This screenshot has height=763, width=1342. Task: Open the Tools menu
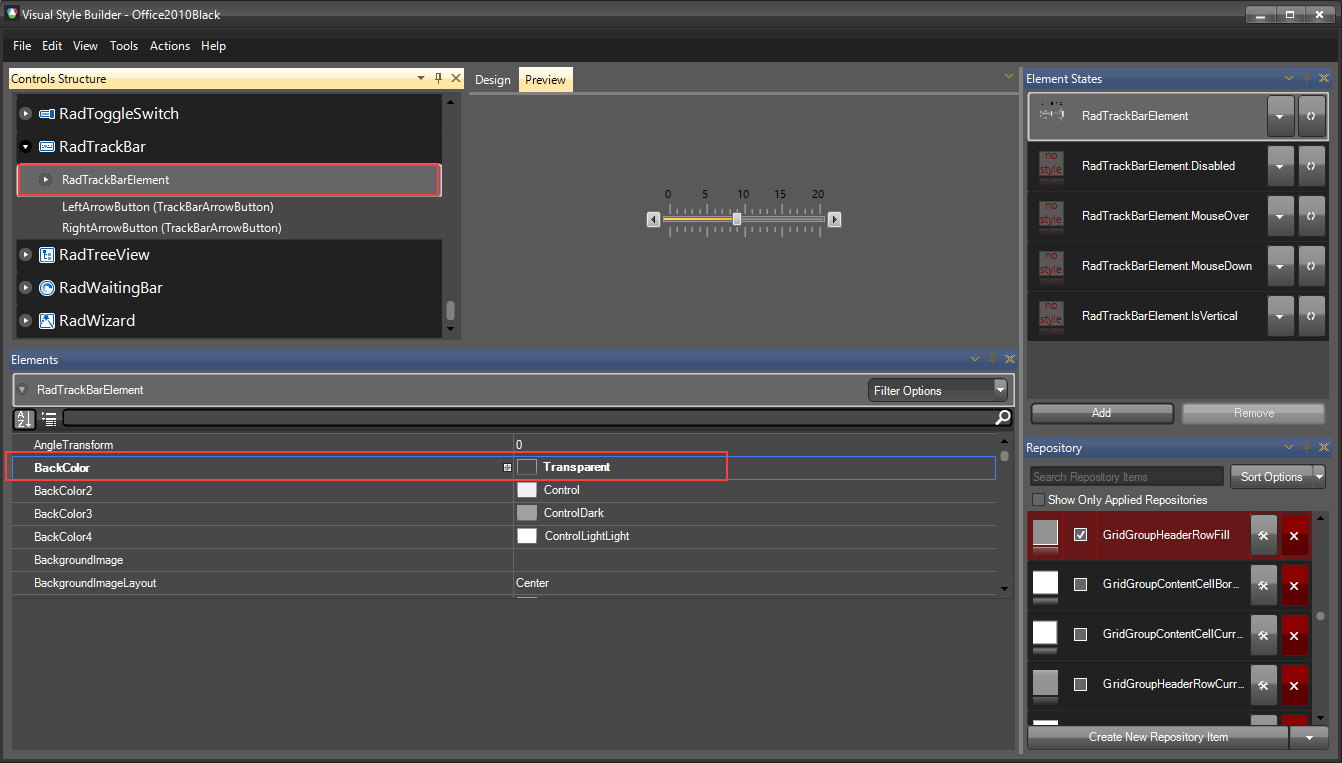click(x=124, y=46)
